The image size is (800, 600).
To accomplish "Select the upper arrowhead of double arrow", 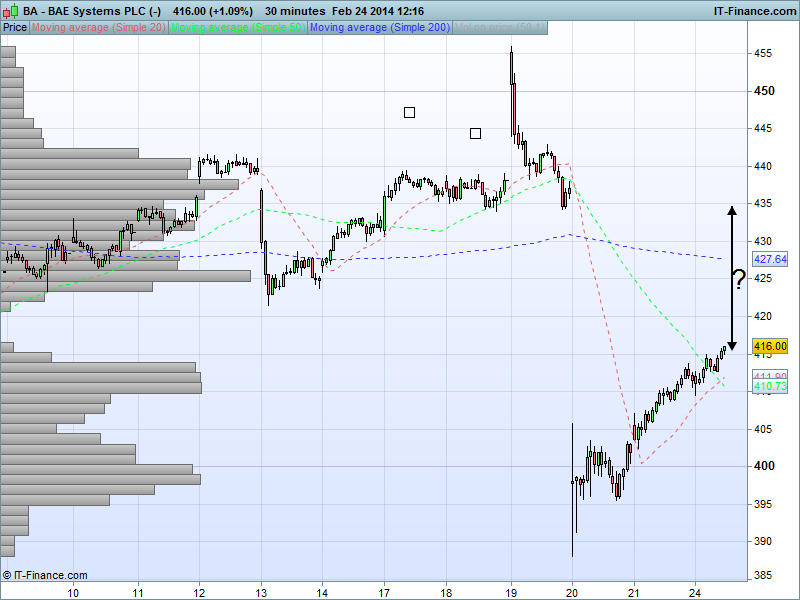I will click(731, 210).
